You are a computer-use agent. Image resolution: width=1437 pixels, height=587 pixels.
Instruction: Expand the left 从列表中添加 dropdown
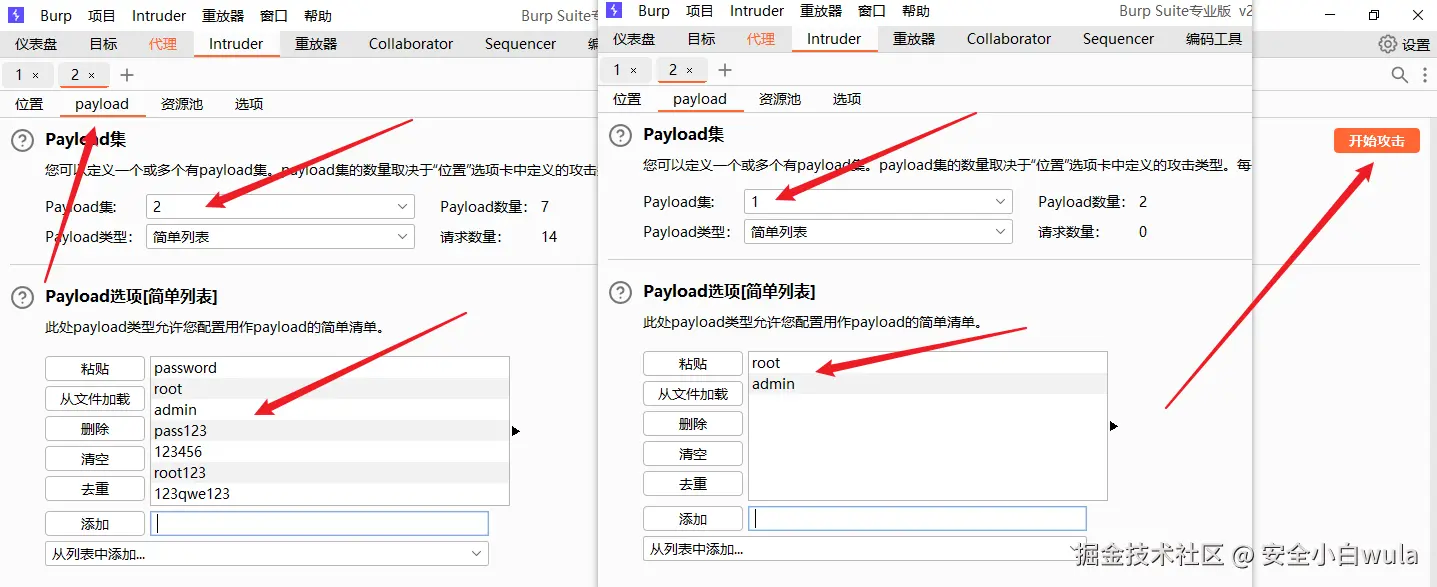(x=267, y=554)
